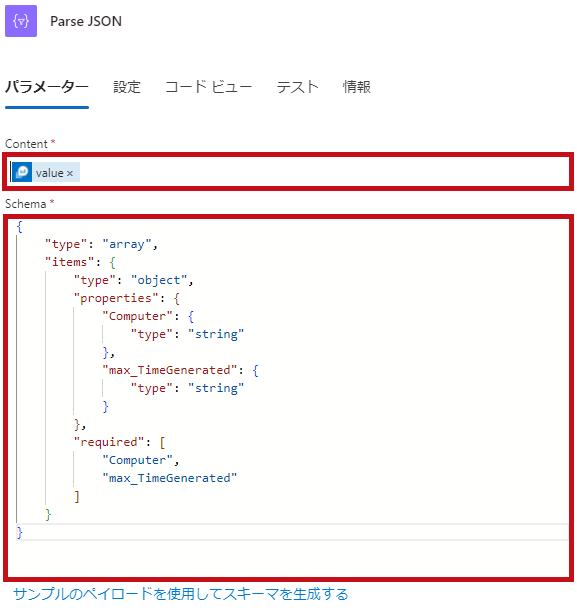This screenshot has width=577, height=610.
Task: Click the Parse JSON title text
Action: 86,21
